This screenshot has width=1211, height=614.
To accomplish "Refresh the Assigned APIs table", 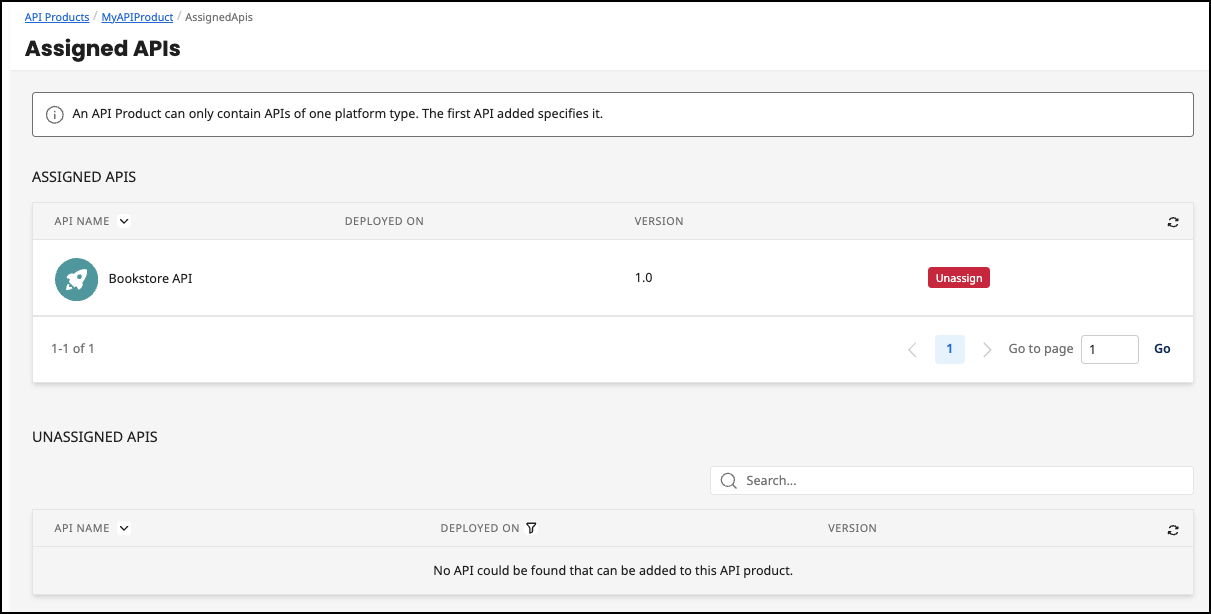I will 1172,221.
